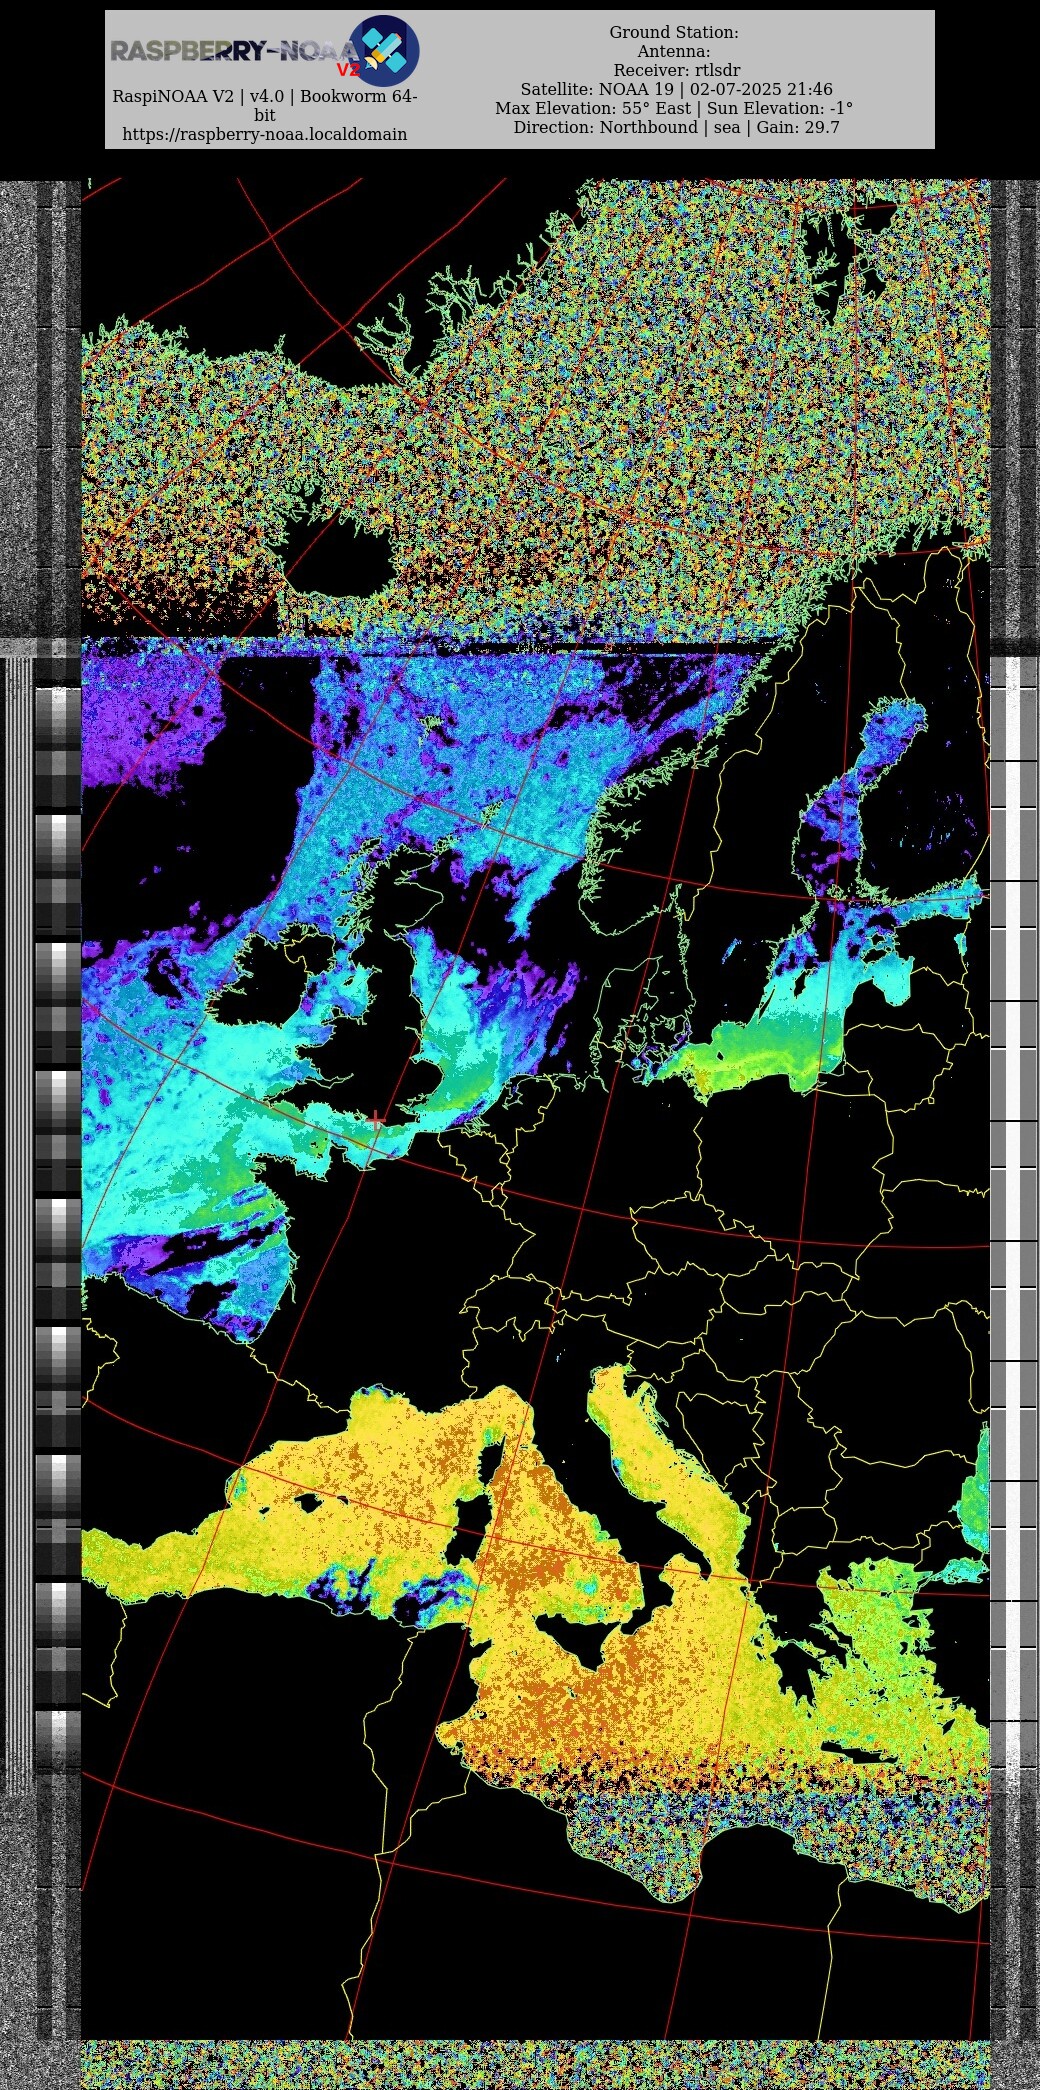
Task: Click the red cross ground station marker
Action: (x=376, y=1120)
